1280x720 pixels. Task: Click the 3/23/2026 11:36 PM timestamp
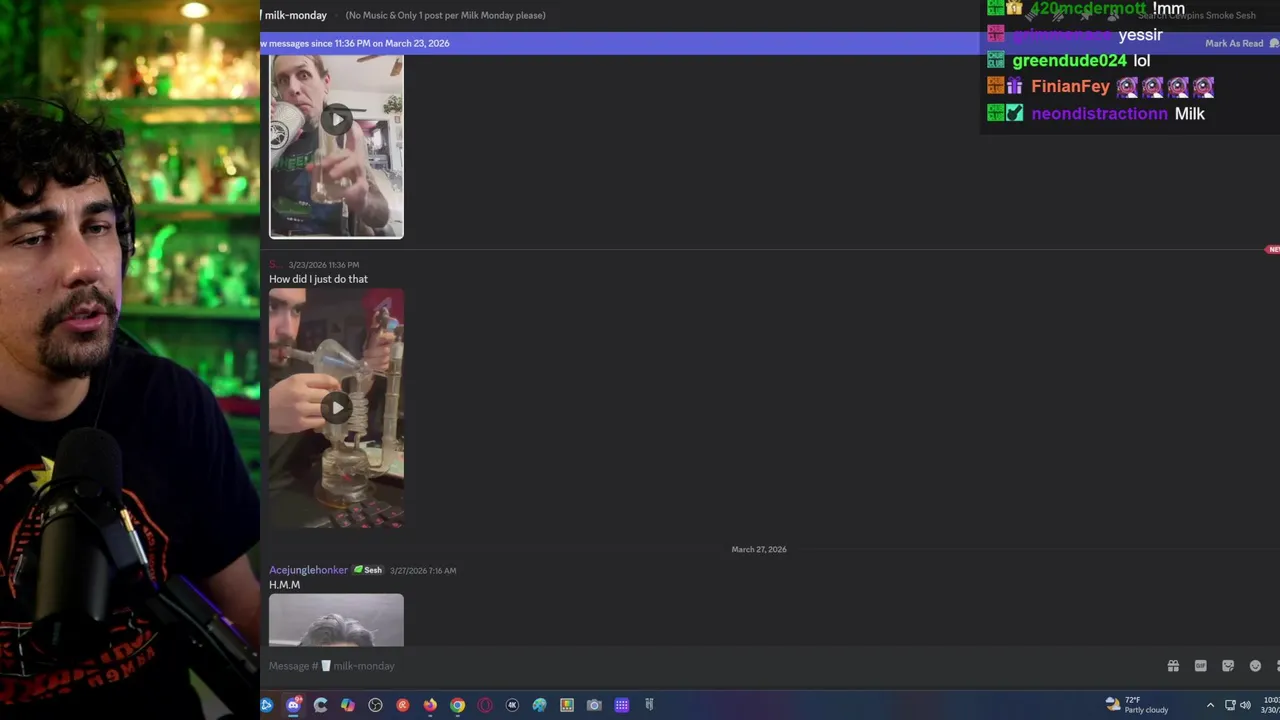click(x=323, y=265)
